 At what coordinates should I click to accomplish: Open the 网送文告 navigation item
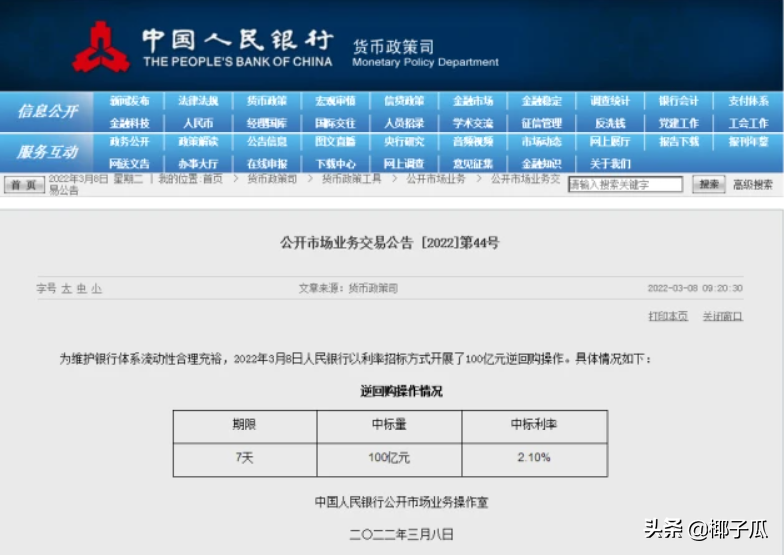[130, 164]
